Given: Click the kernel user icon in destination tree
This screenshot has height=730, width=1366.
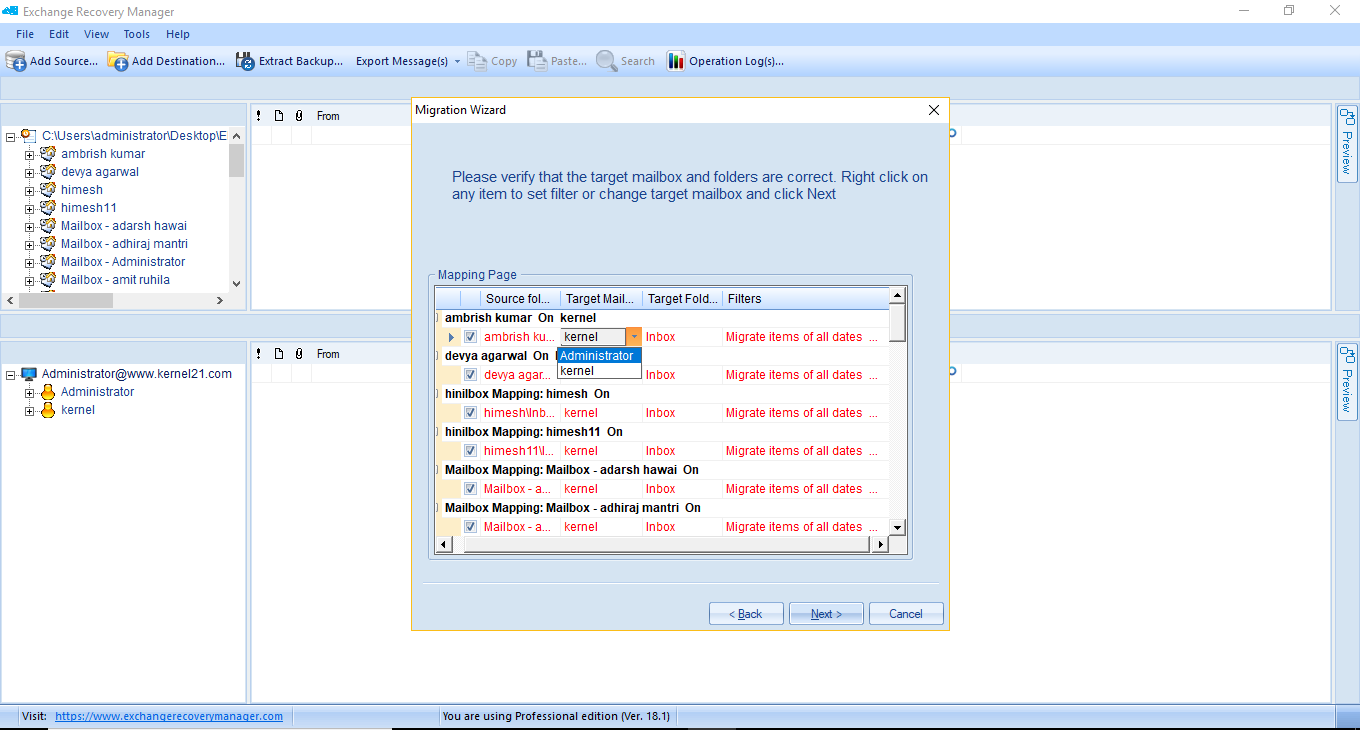Looking at the screenshot, I should [x=48, y=410].
